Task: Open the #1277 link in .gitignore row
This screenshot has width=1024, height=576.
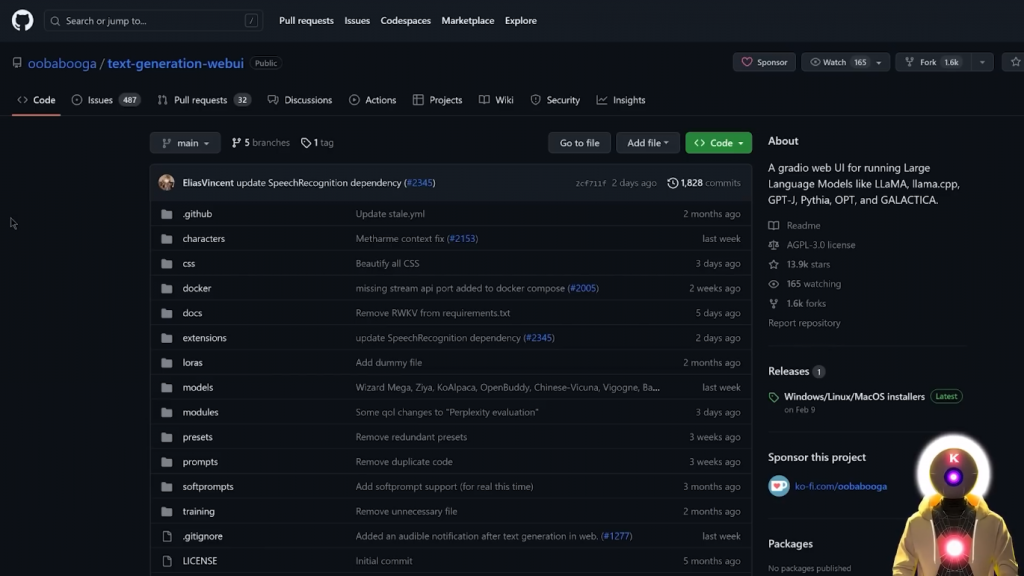Action: [616, 536]
